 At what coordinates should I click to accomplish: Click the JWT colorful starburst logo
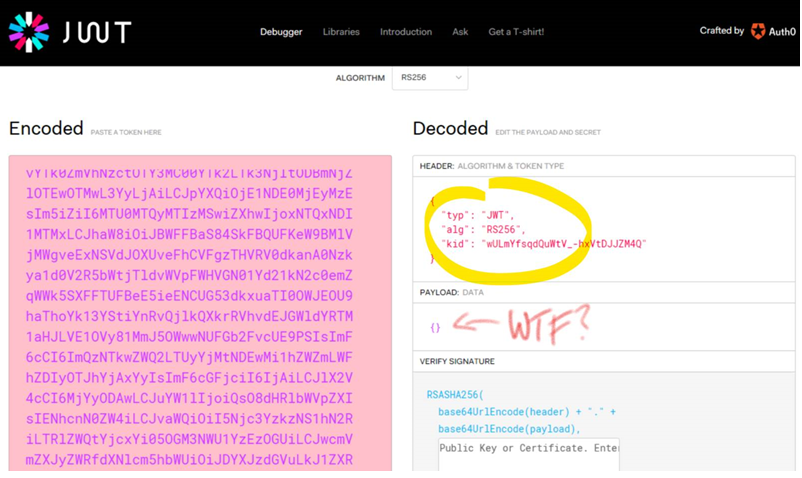point(29,32)
